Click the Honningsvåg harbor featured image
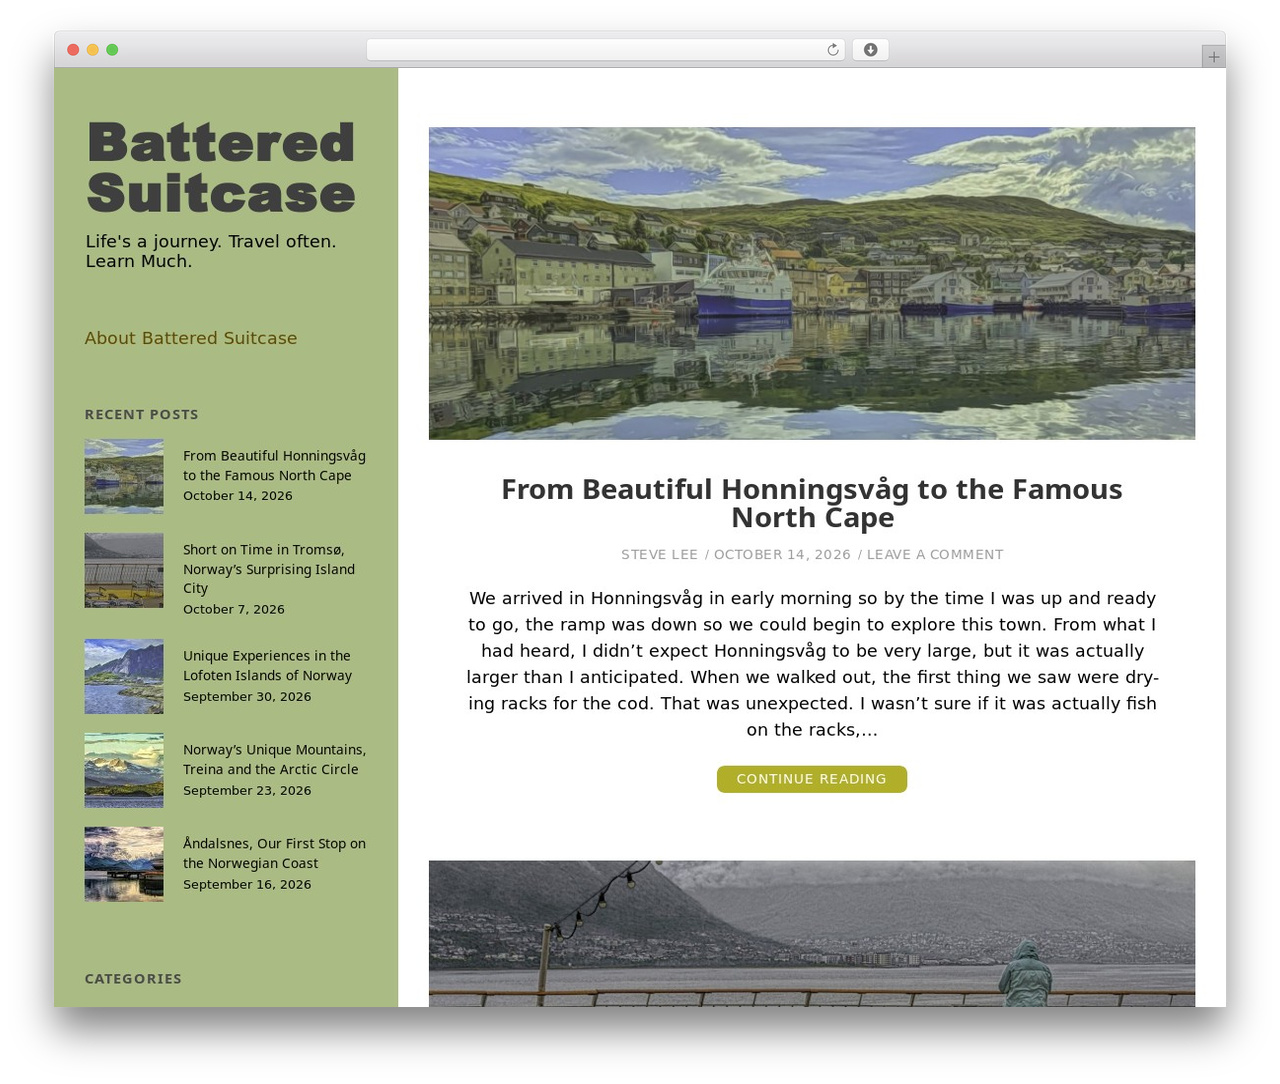 (x=812, y=283)
